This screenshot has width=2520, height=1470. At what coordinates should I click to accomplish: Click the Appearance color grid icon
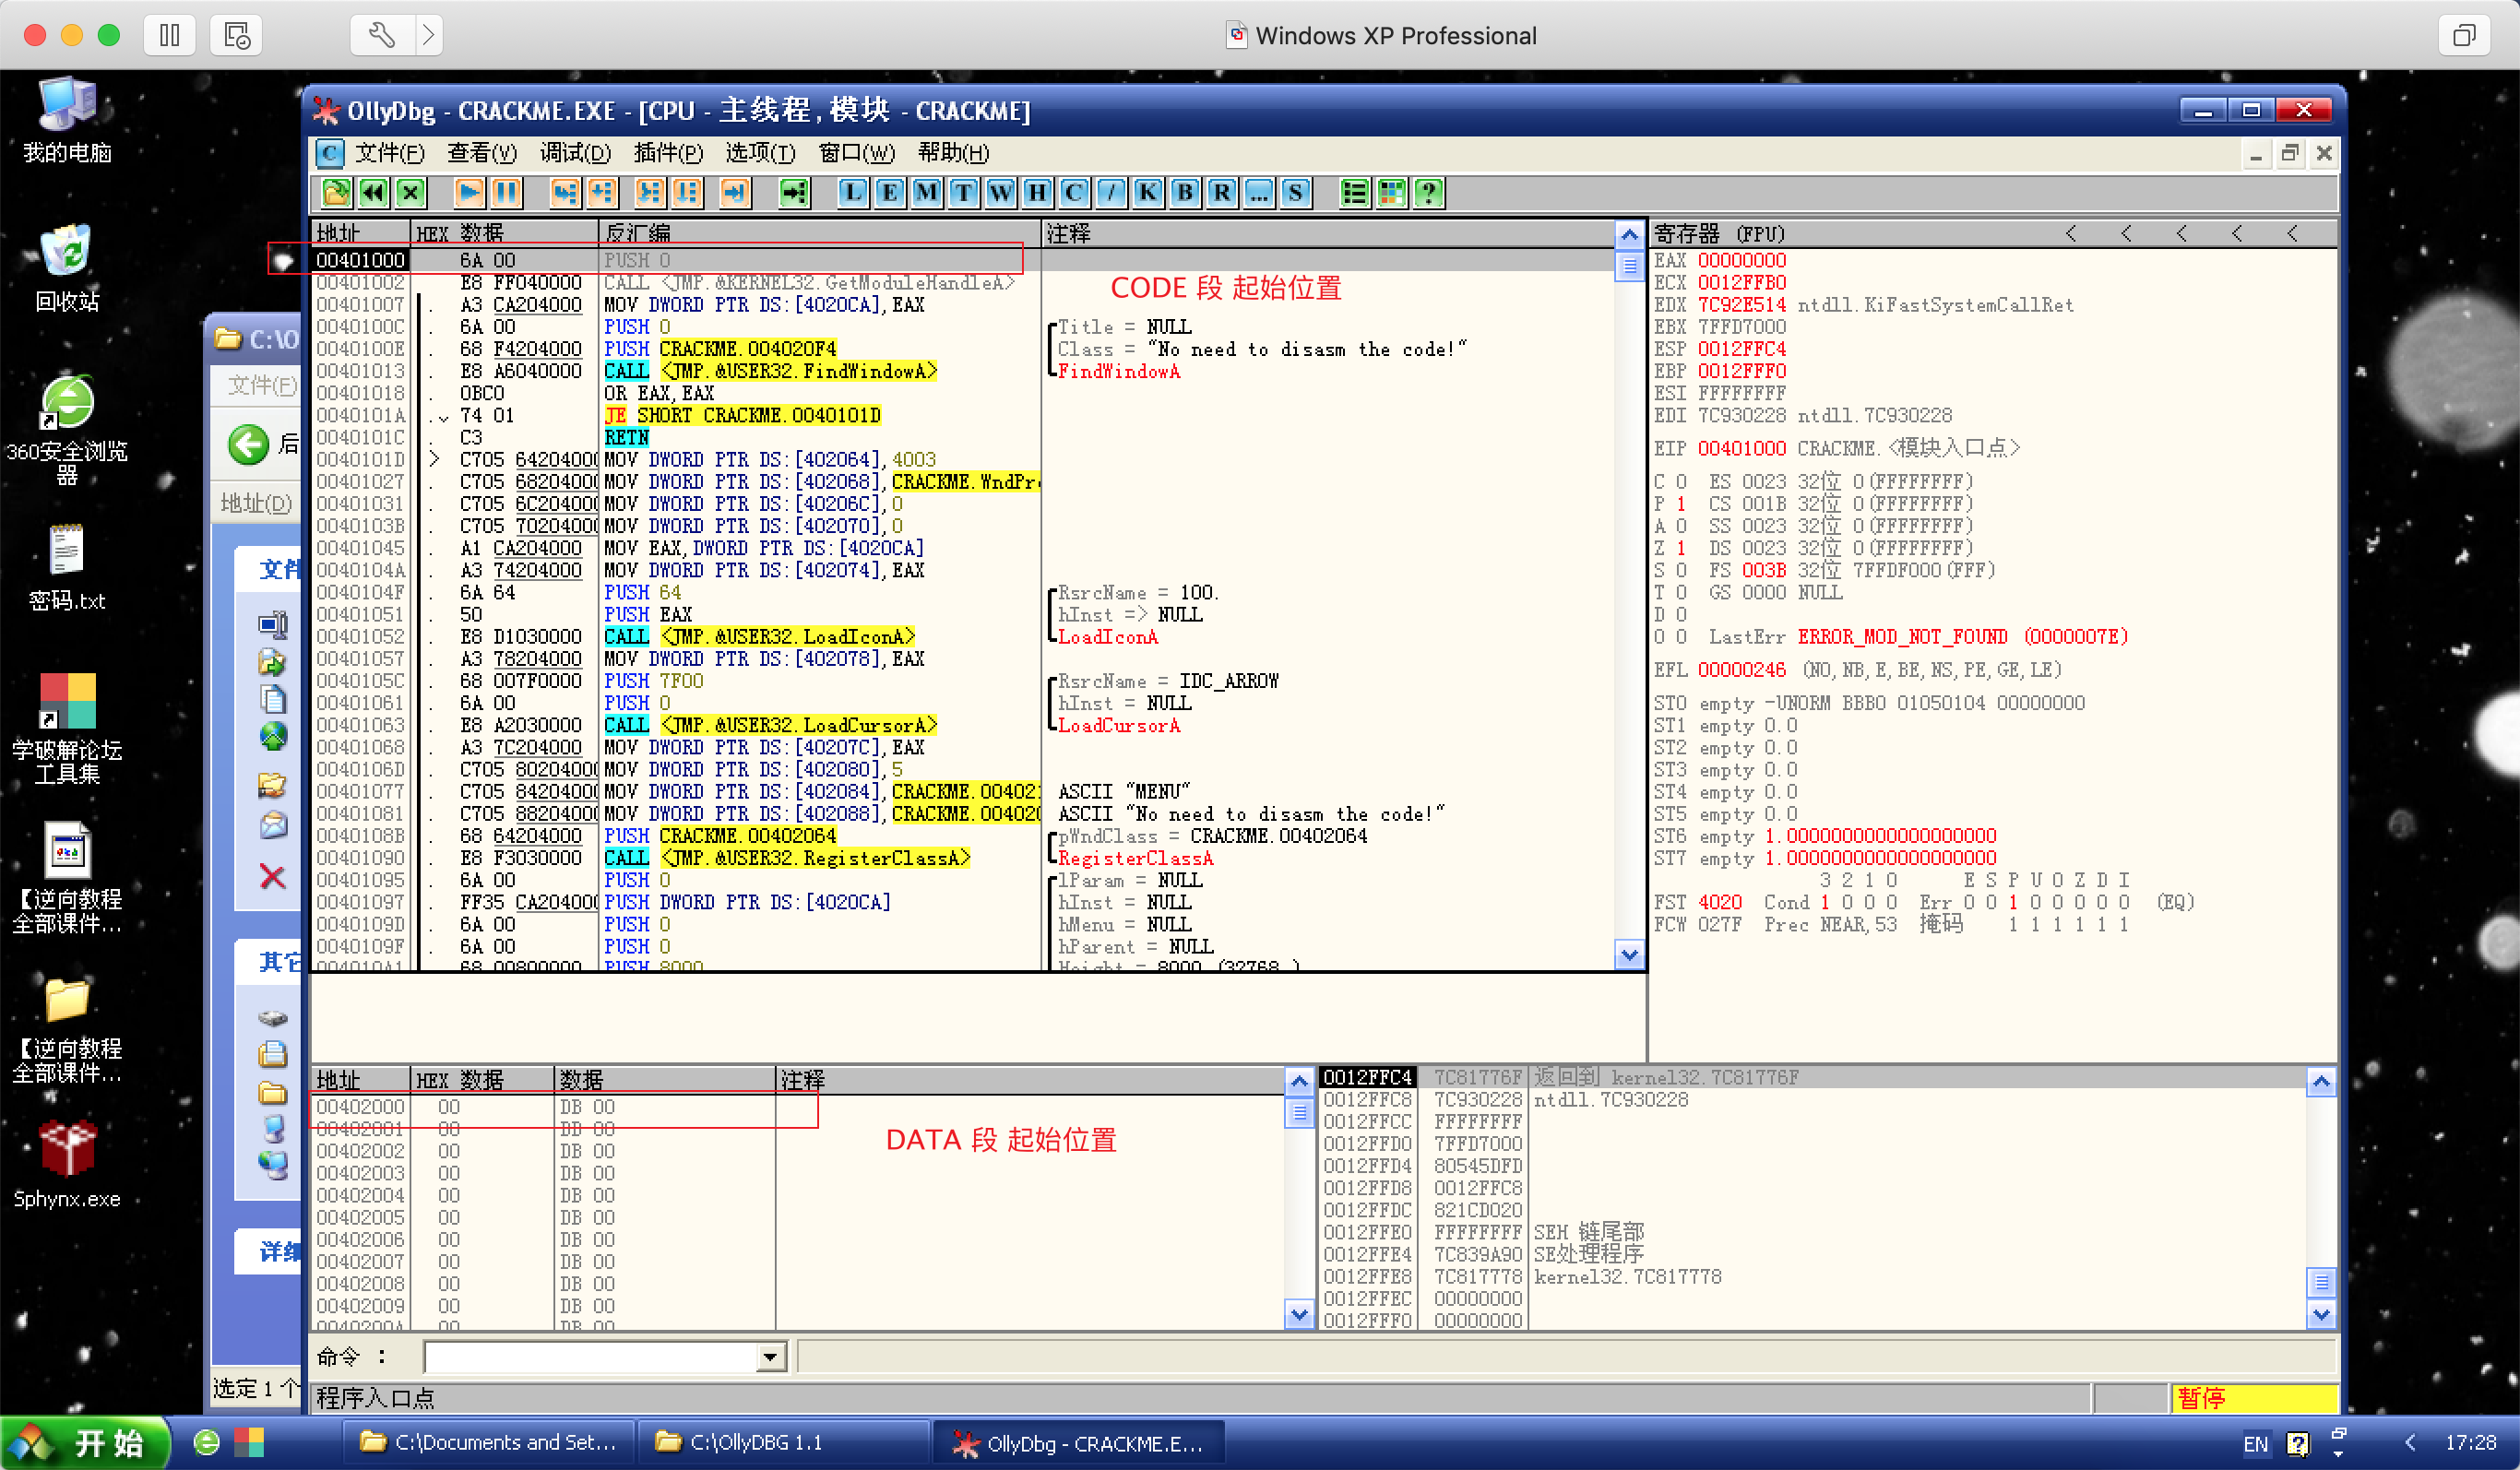tap(1391, 193)
